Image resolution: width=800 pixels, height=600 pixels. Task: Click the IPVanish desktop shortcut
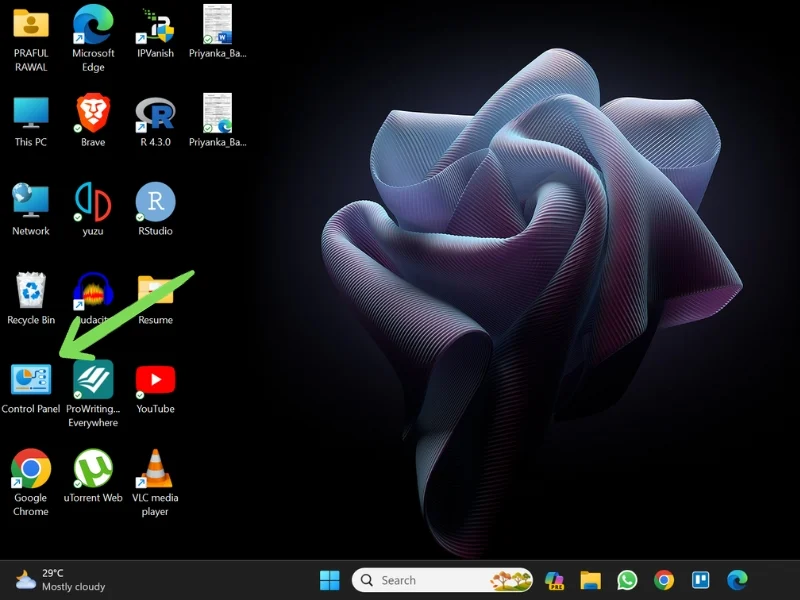(x=155, y=25)
